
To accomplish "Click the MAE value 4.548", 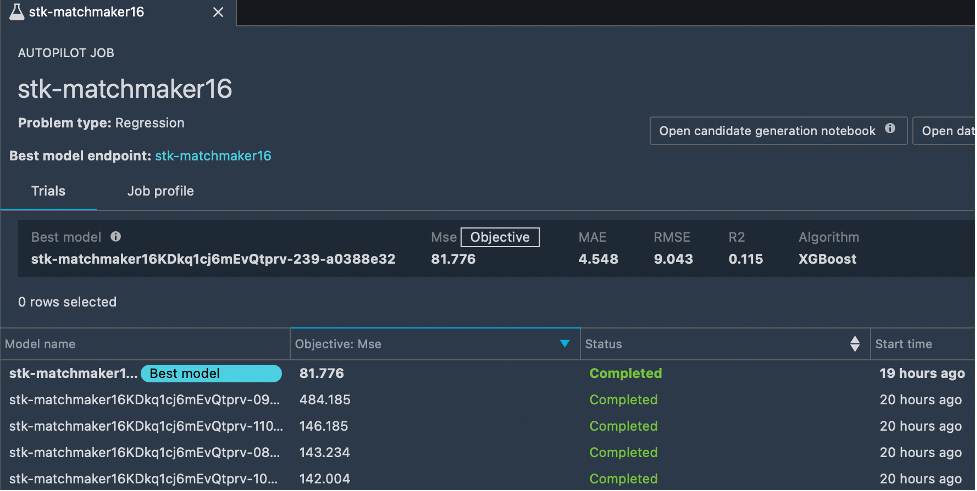I will tap(598, 259).
